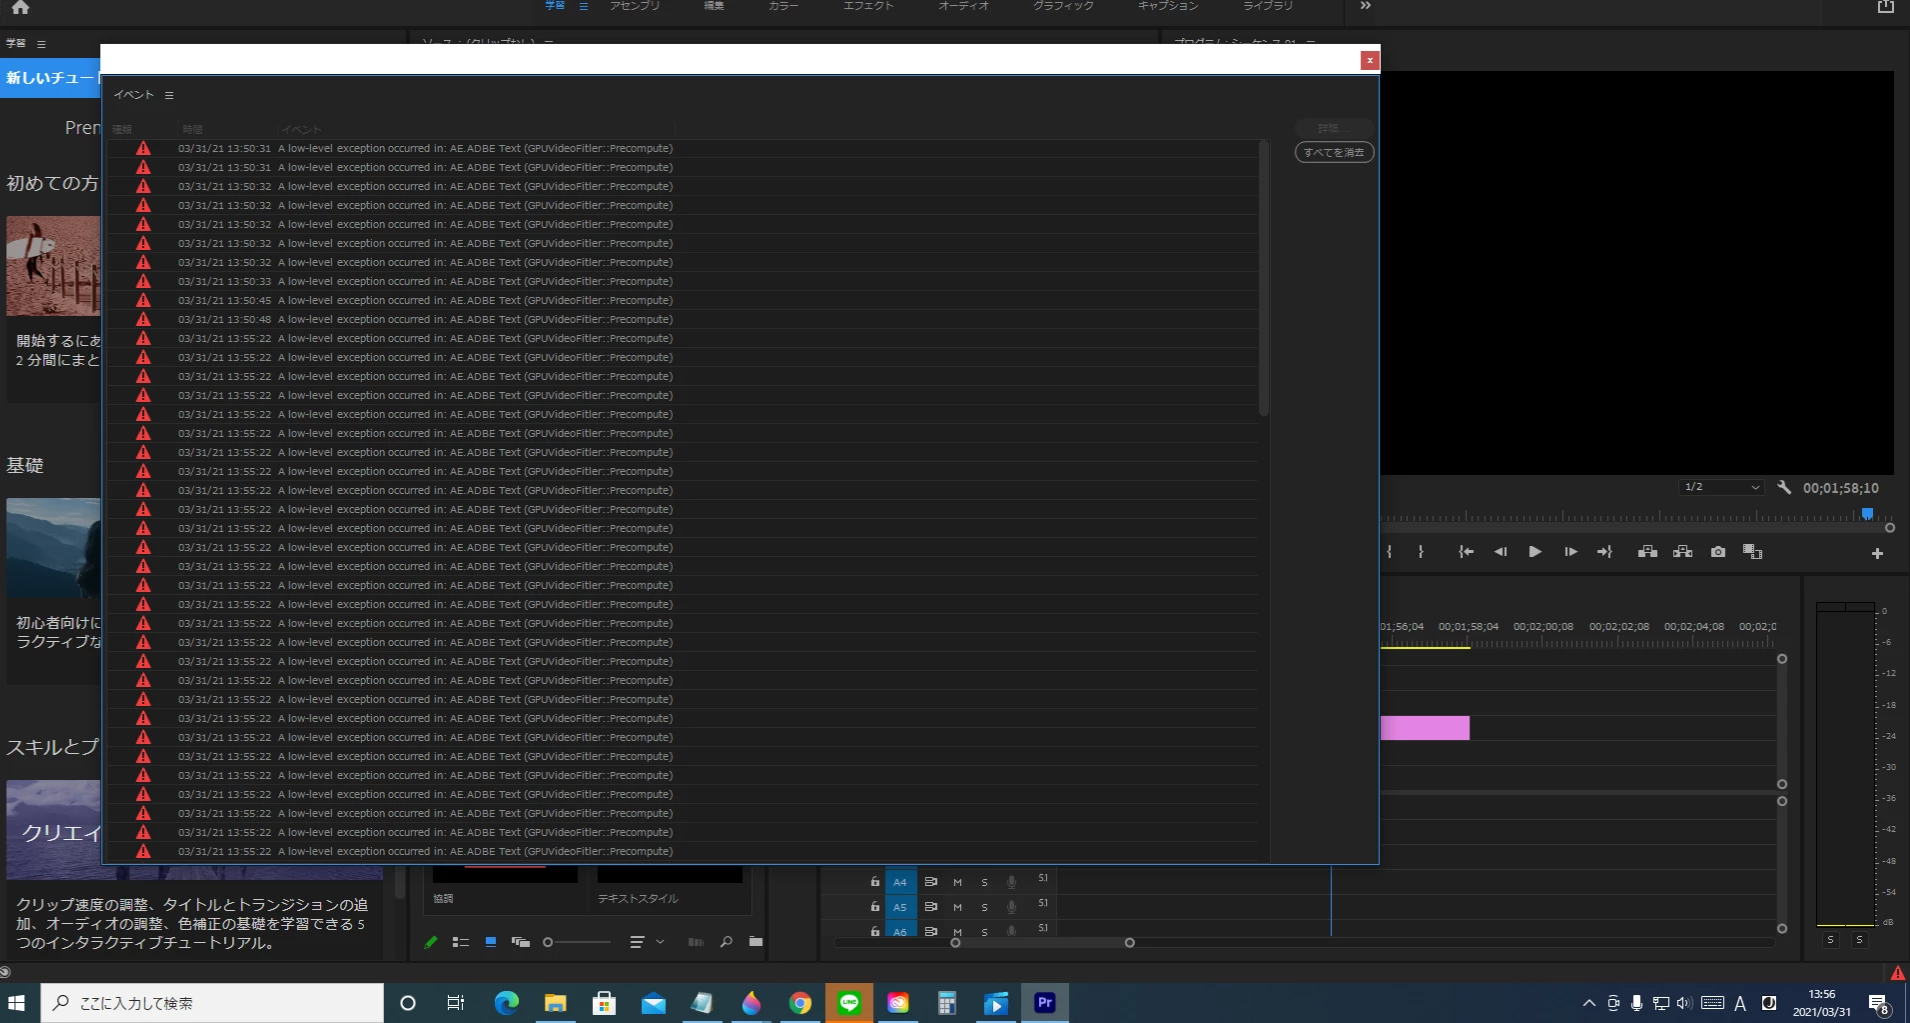The width and height of the screenshot is (1910, 1023).
Task: Select the A4 track target
Action: tap(900, 882)
